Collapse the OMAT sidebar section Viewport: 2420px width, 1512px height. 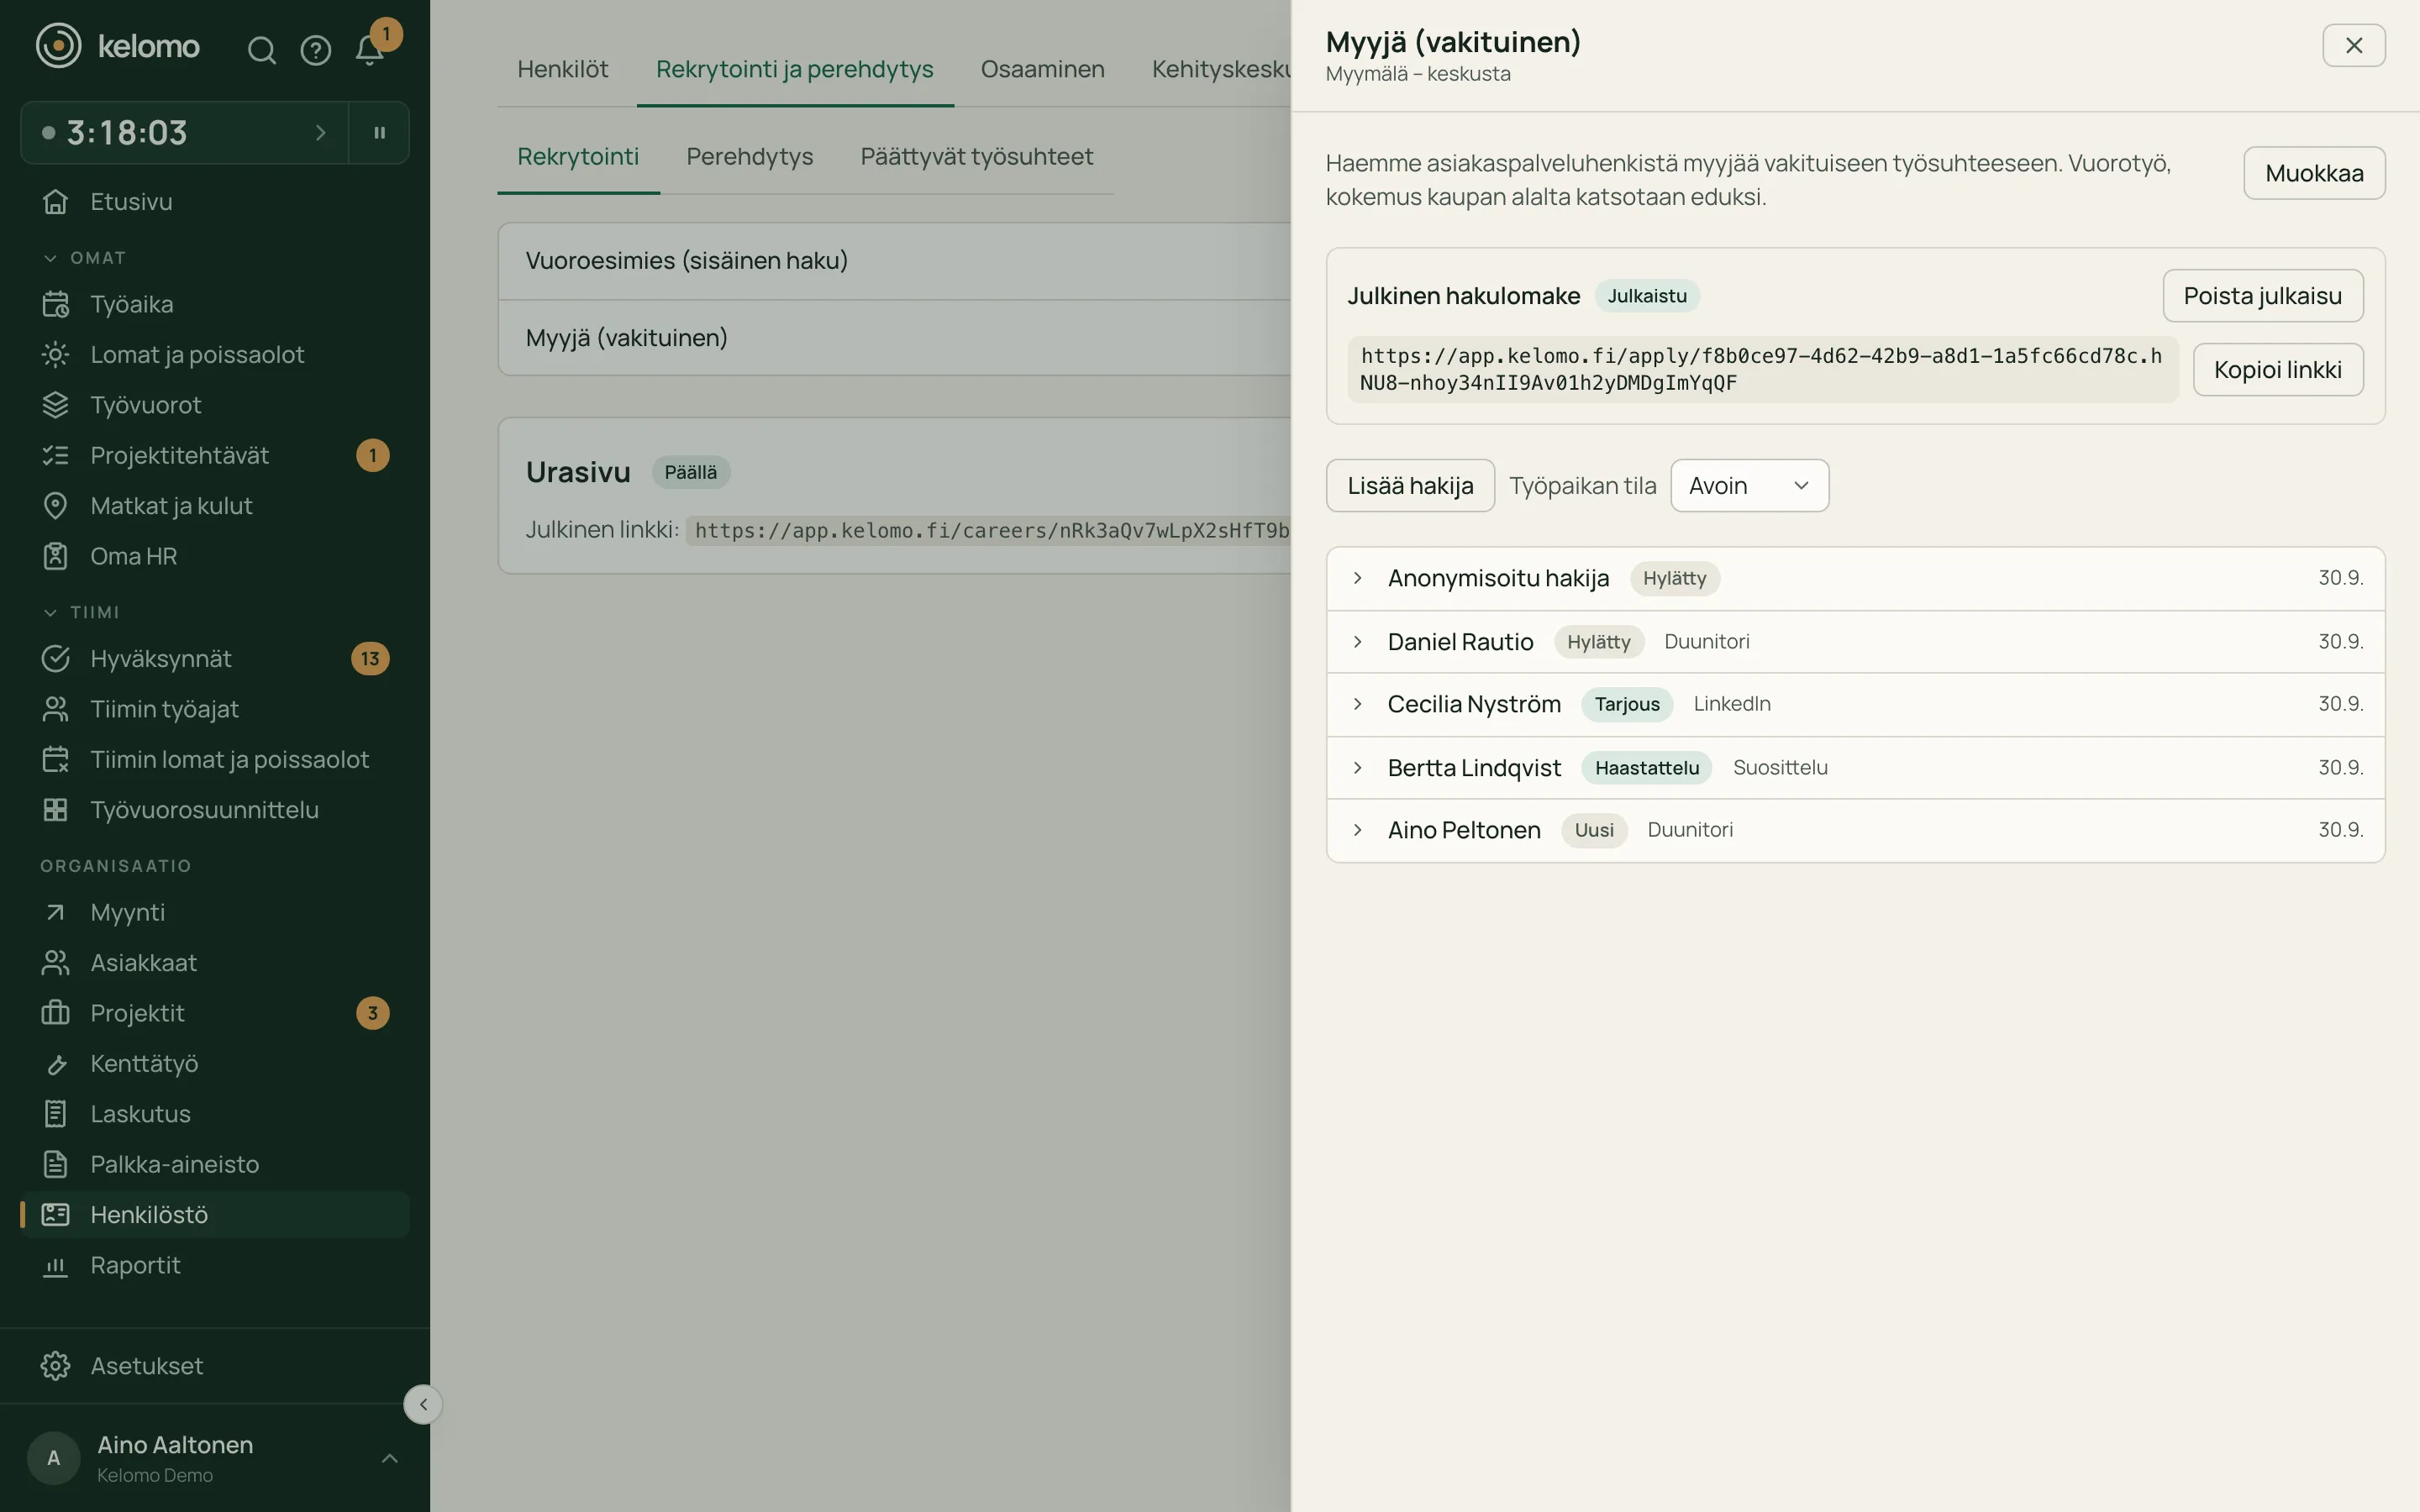click(x=84, y=258)
